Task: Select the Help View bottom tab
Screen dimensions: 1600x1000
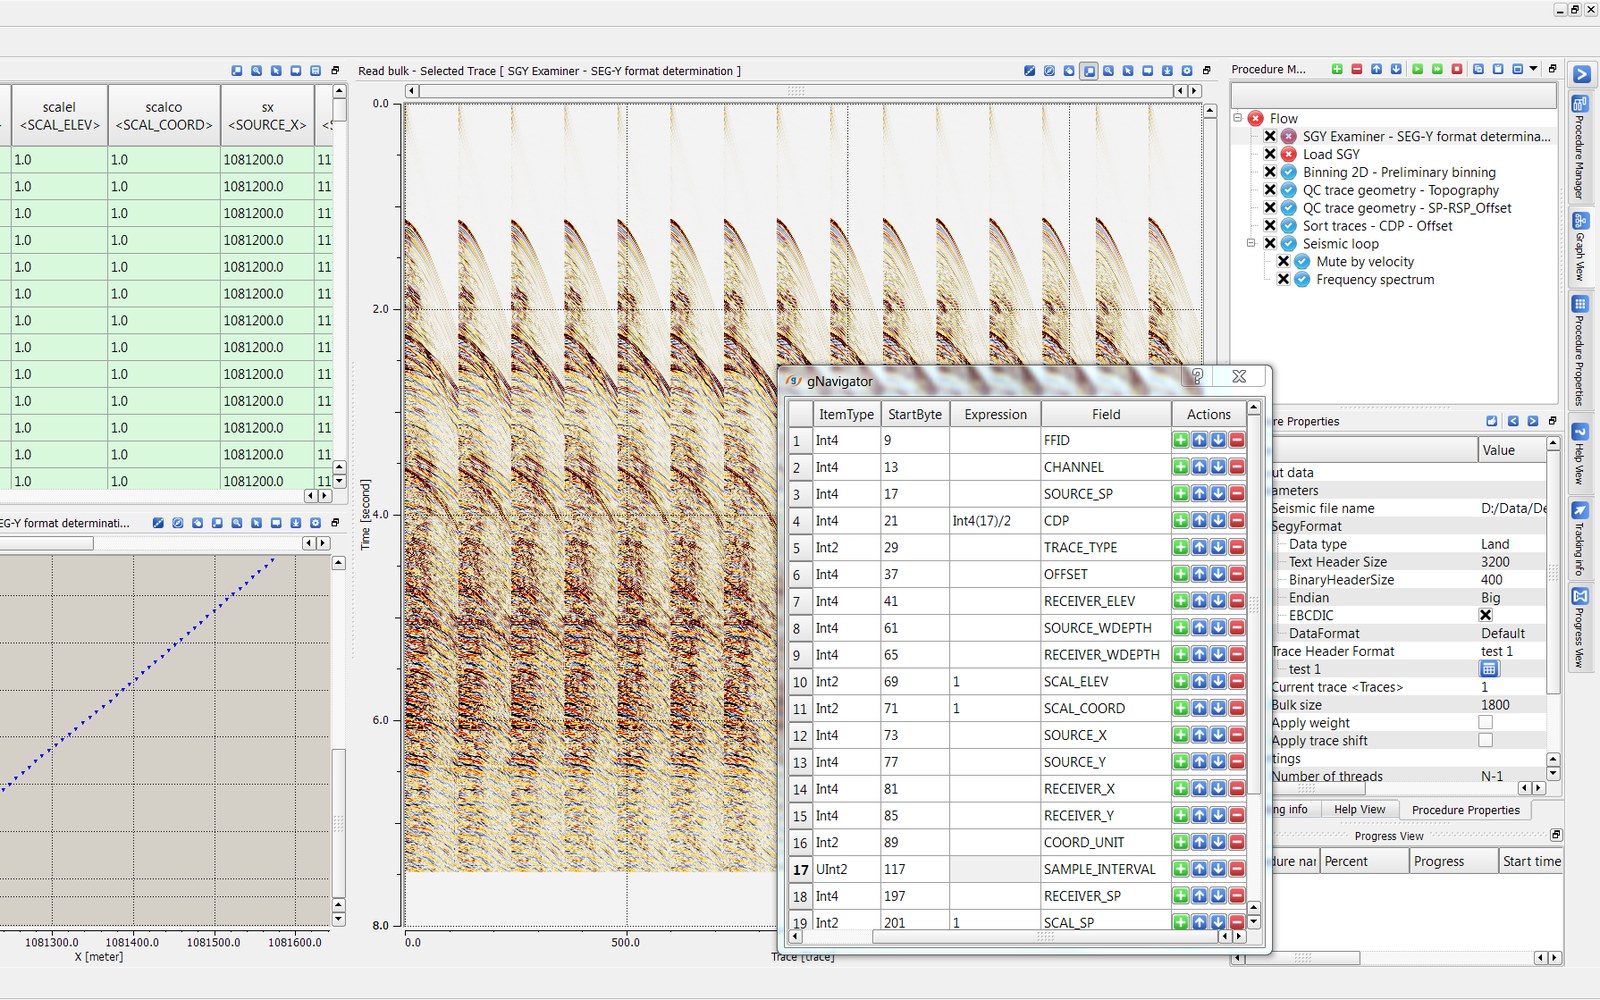Action: click(x=1359, y=810)
